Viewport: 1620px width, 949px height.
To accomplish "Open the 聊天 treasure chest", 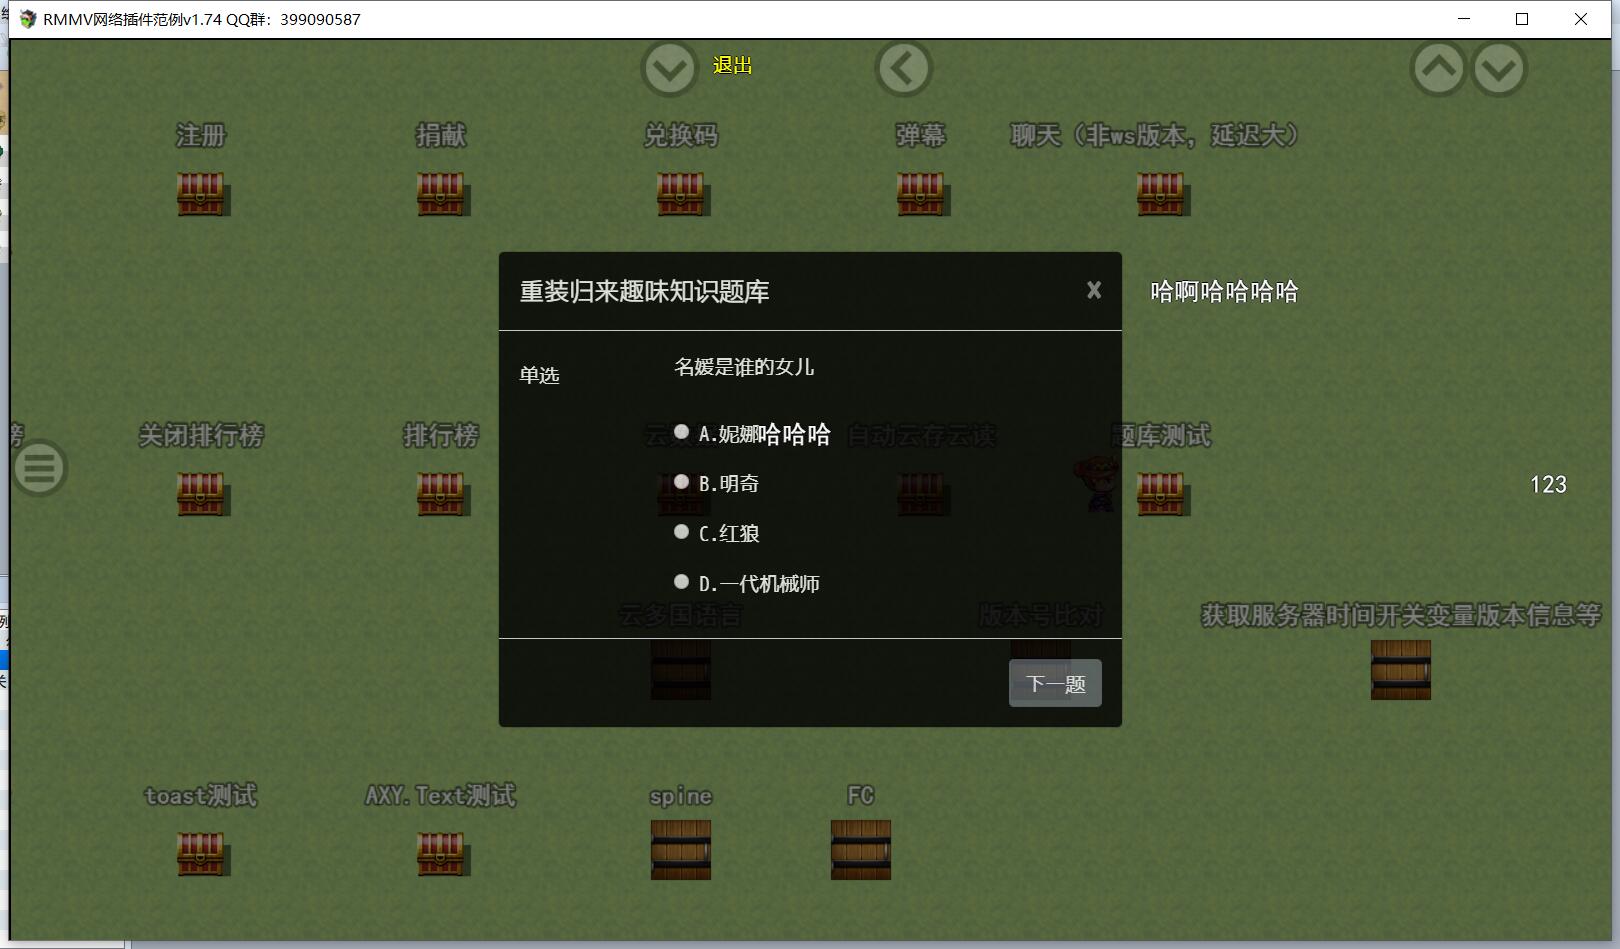I will click(x=1161, y=194).
